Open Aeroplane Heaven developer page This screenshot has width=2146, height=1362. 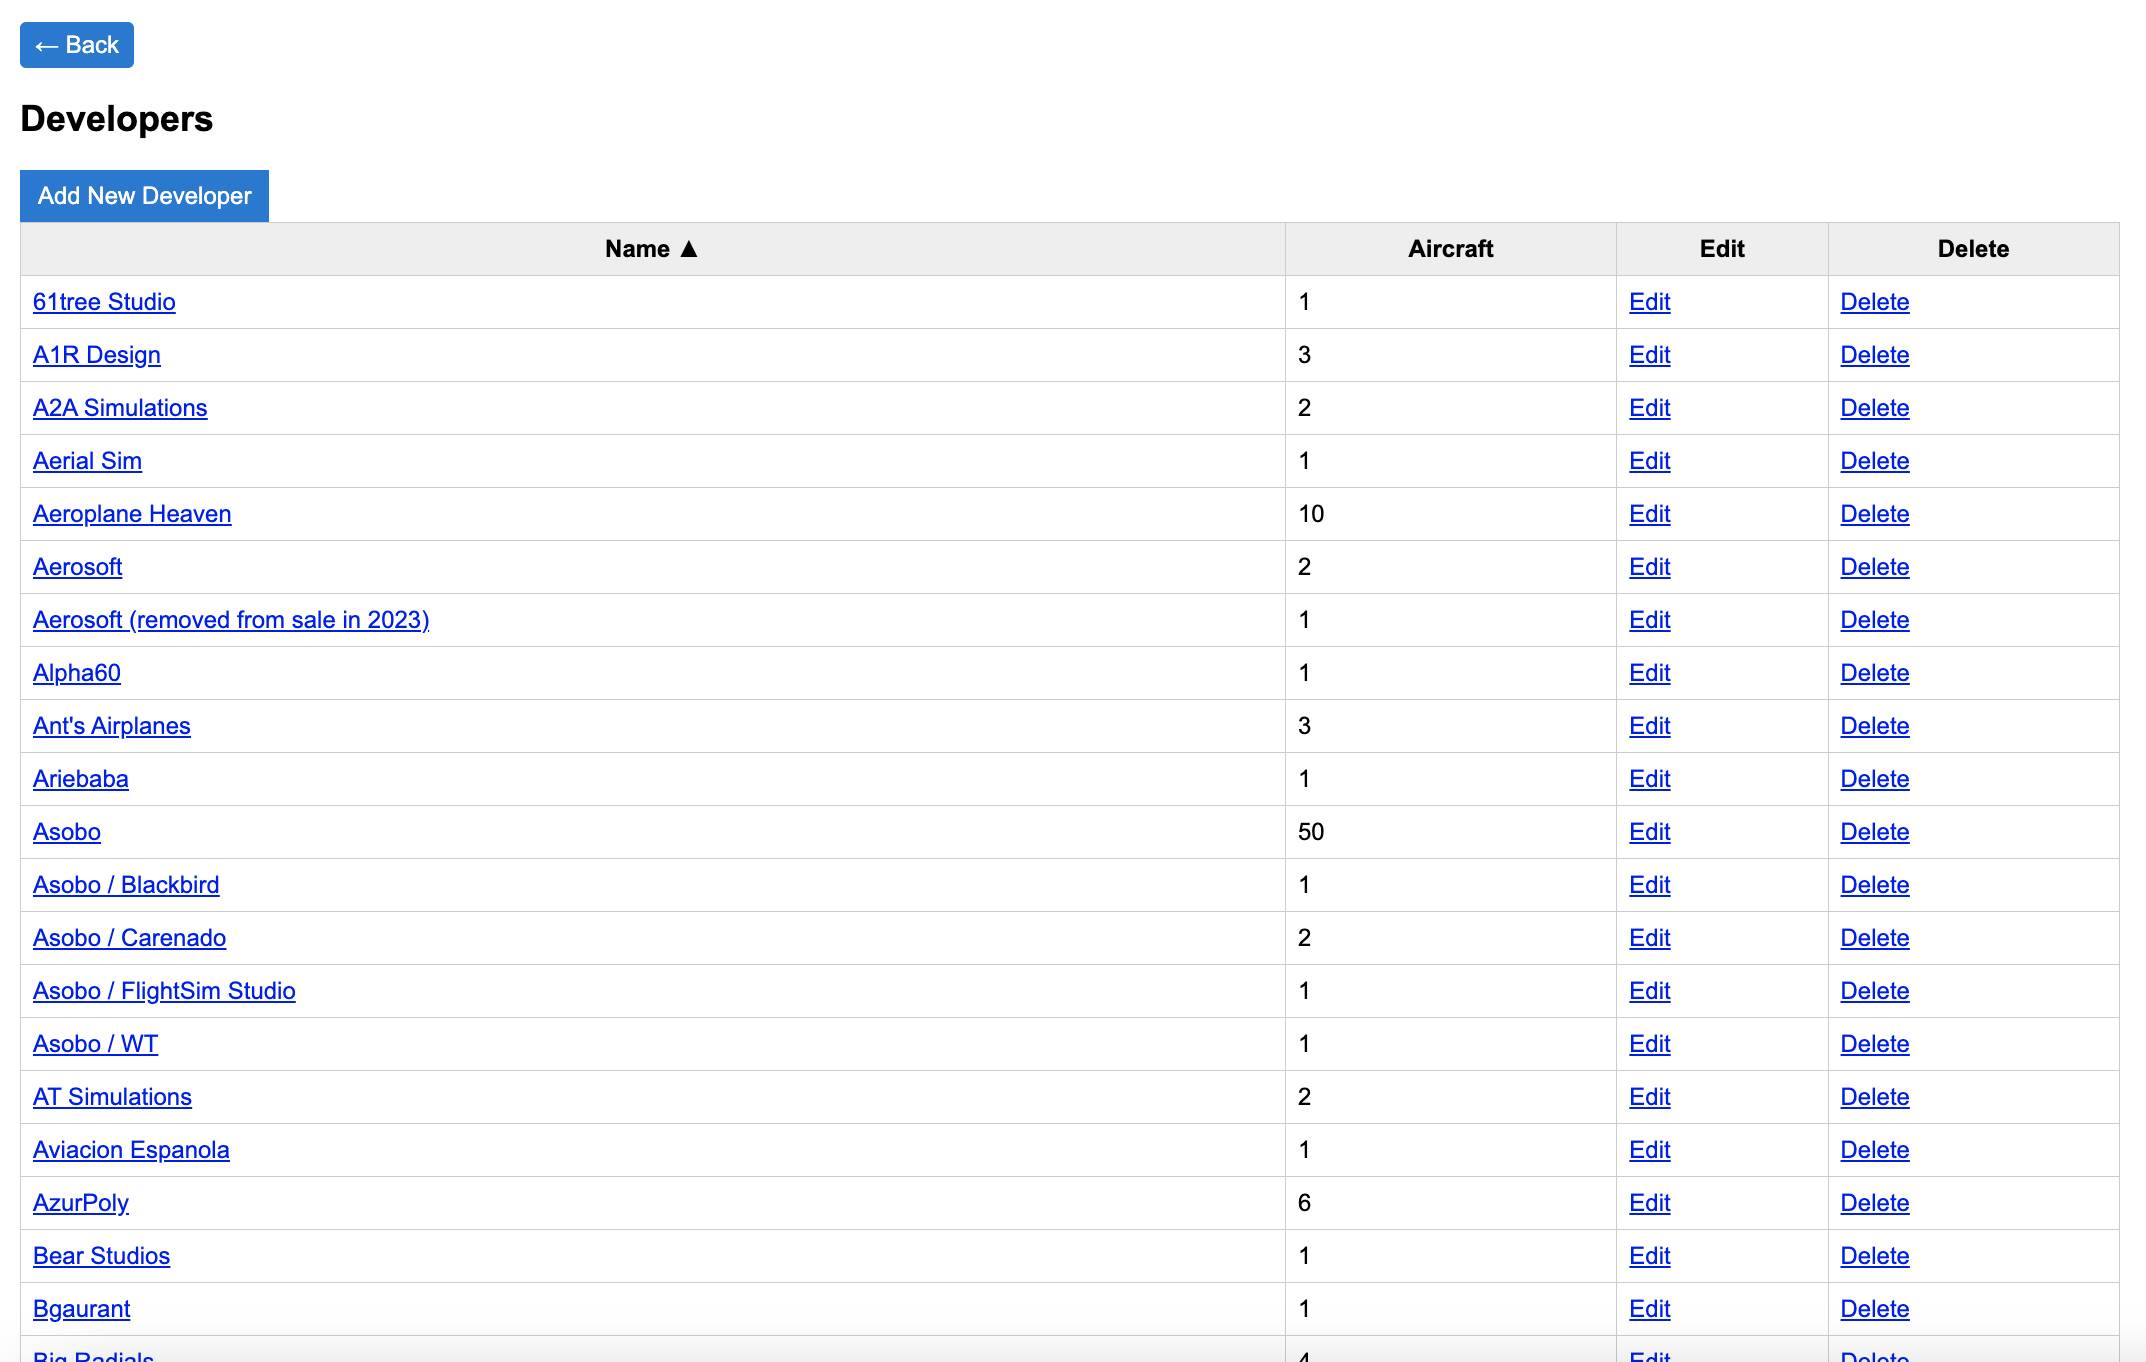(x=132, y=514)
